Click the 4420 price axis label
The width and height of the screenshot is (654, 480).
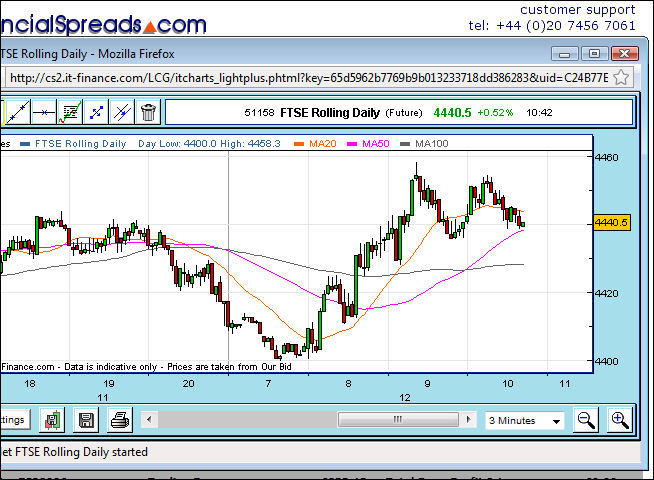point(606,294)
